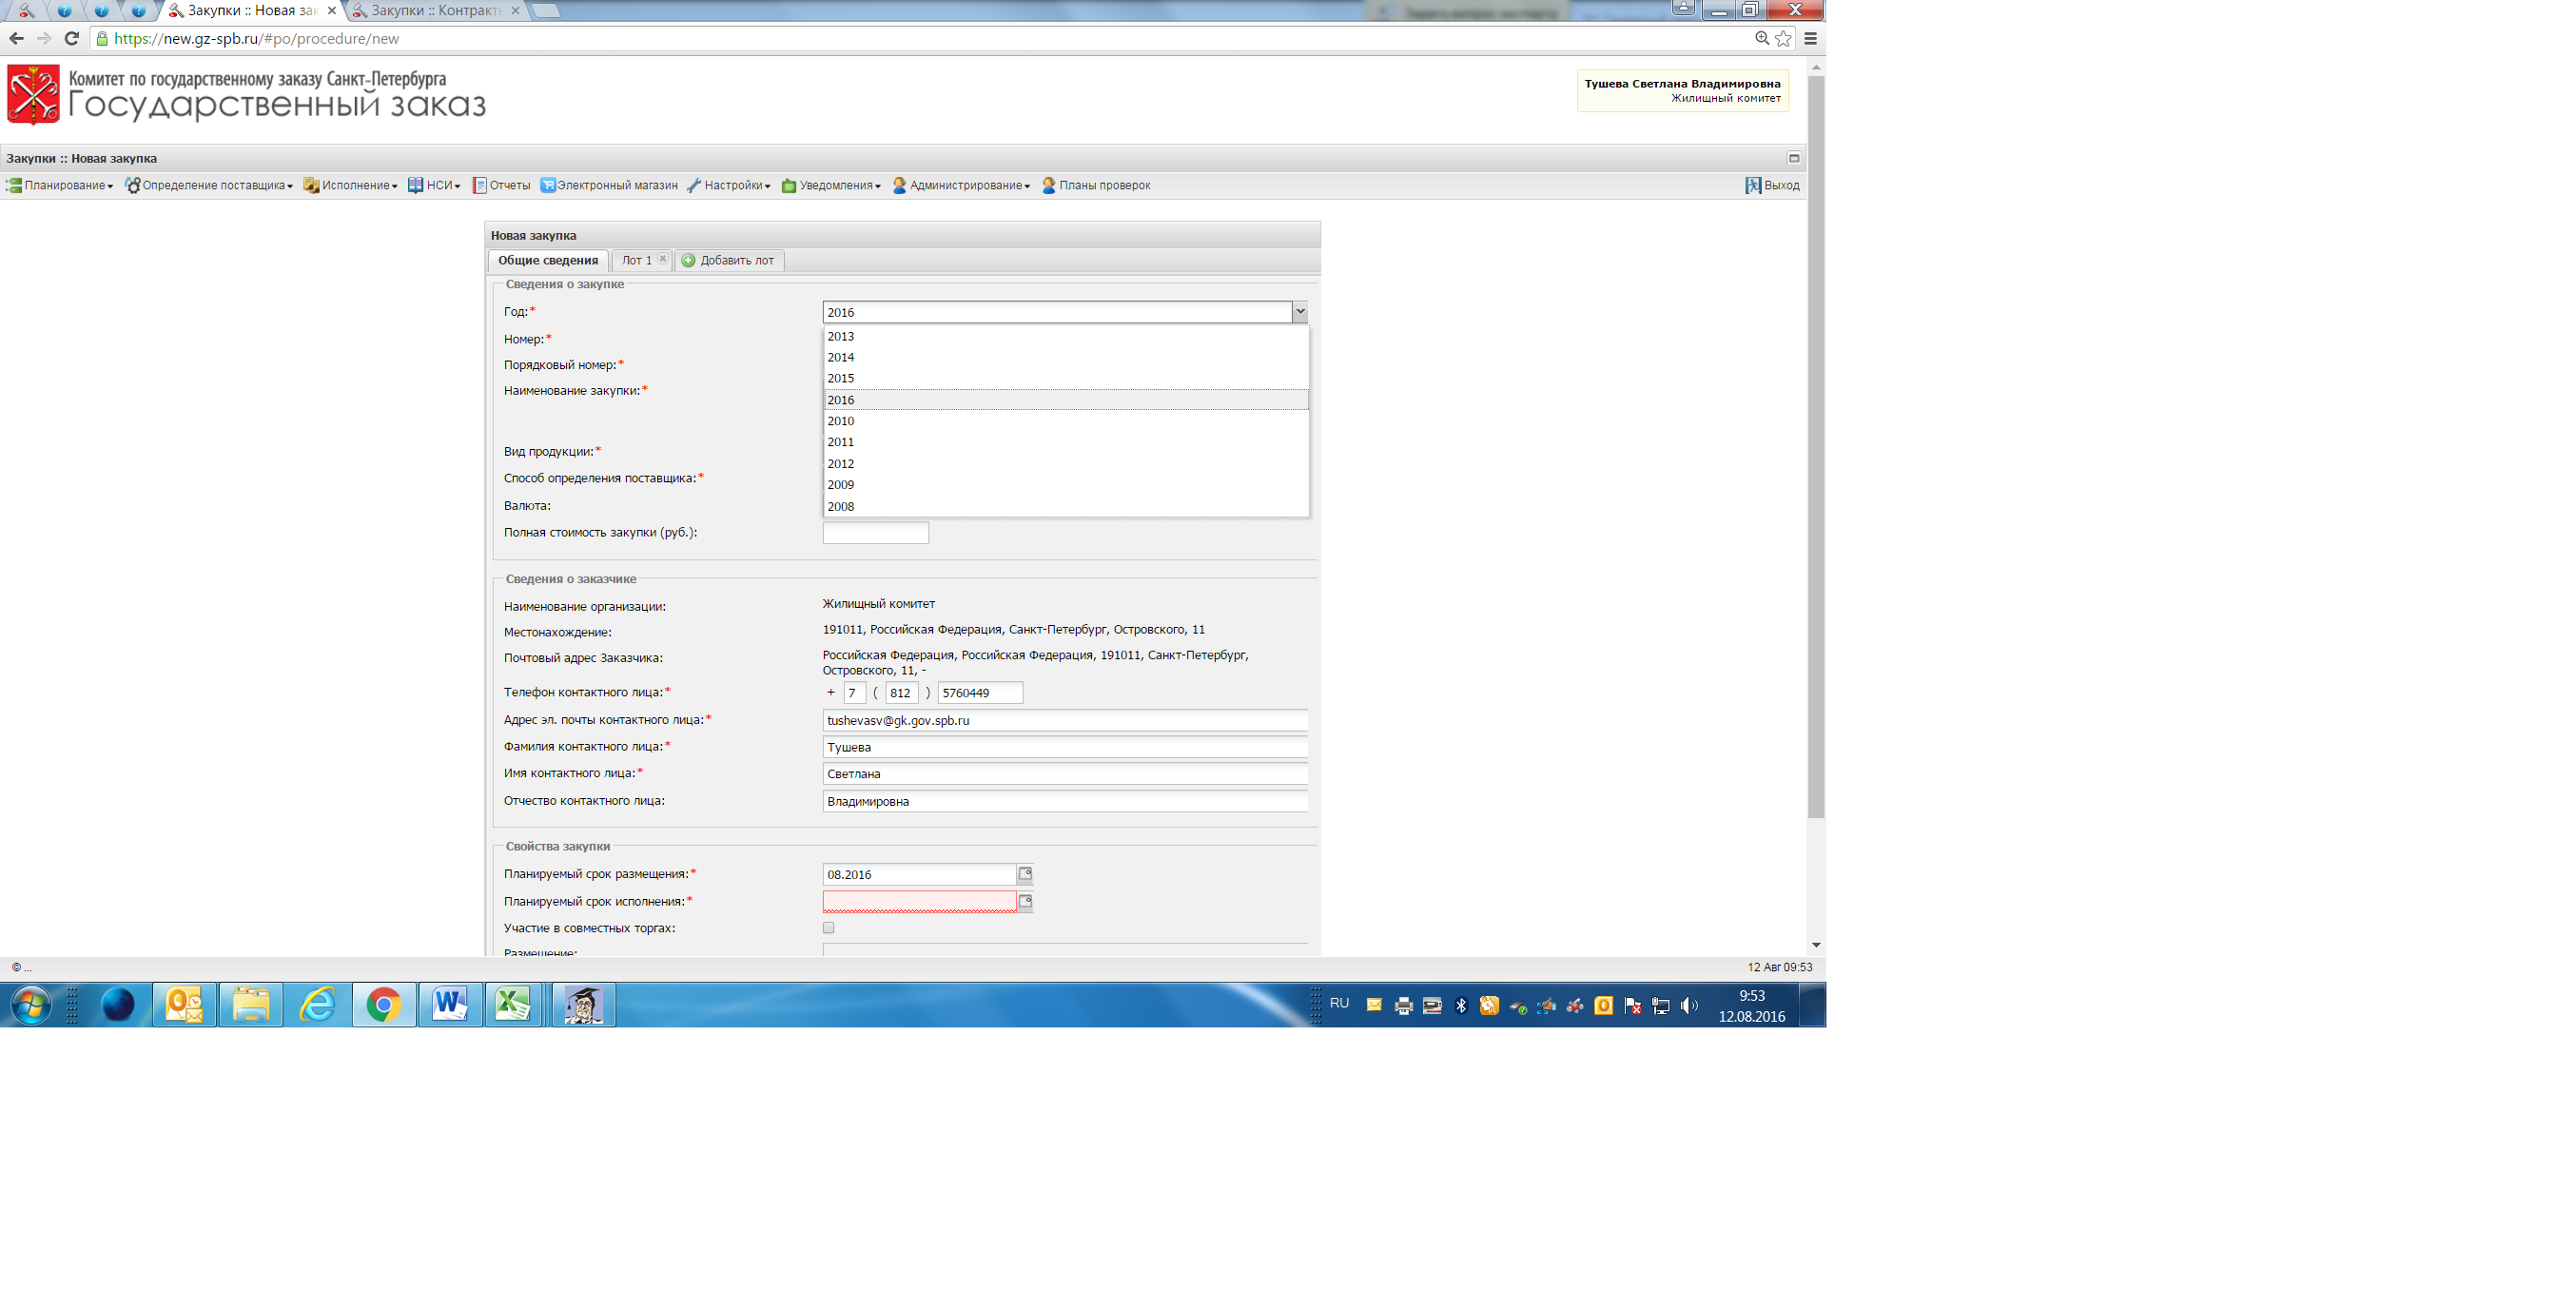Click the address bar URL

[x=256, y=38]
